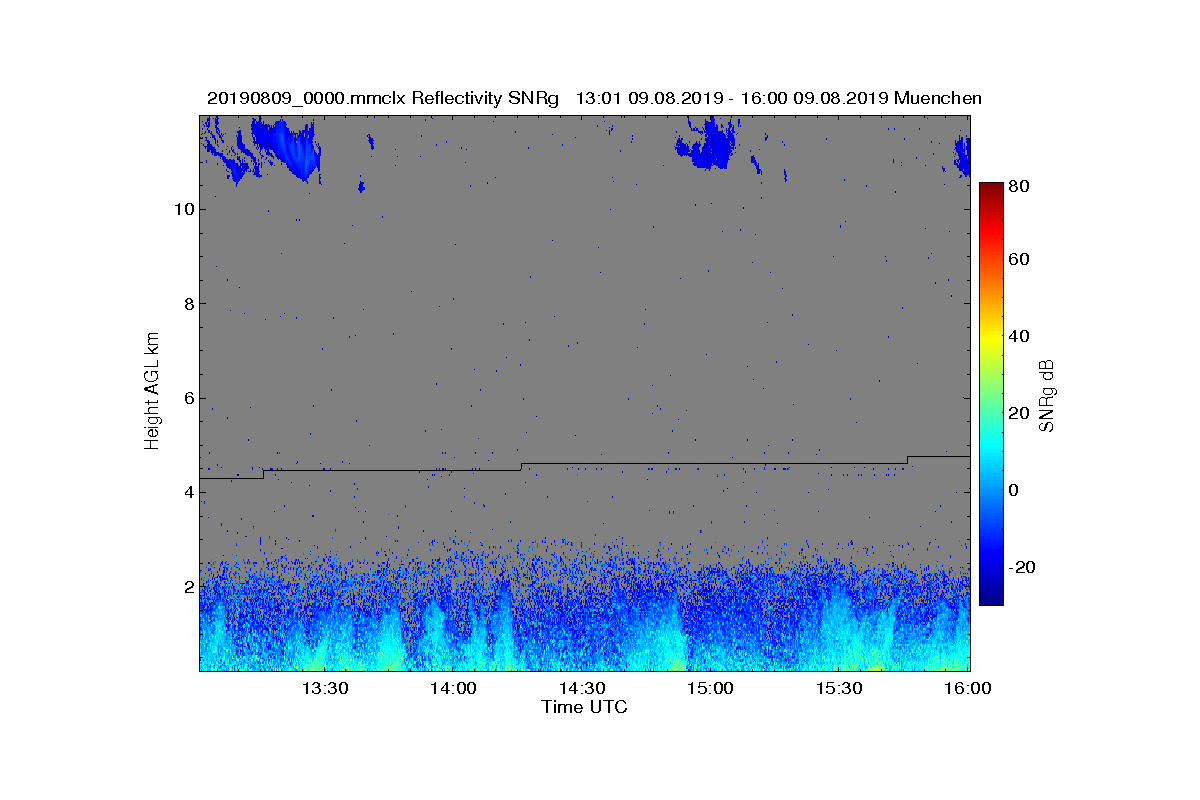The image size is (1200, 800).
Task: Select the 13:30 time tick label
Action: (325, 688)
